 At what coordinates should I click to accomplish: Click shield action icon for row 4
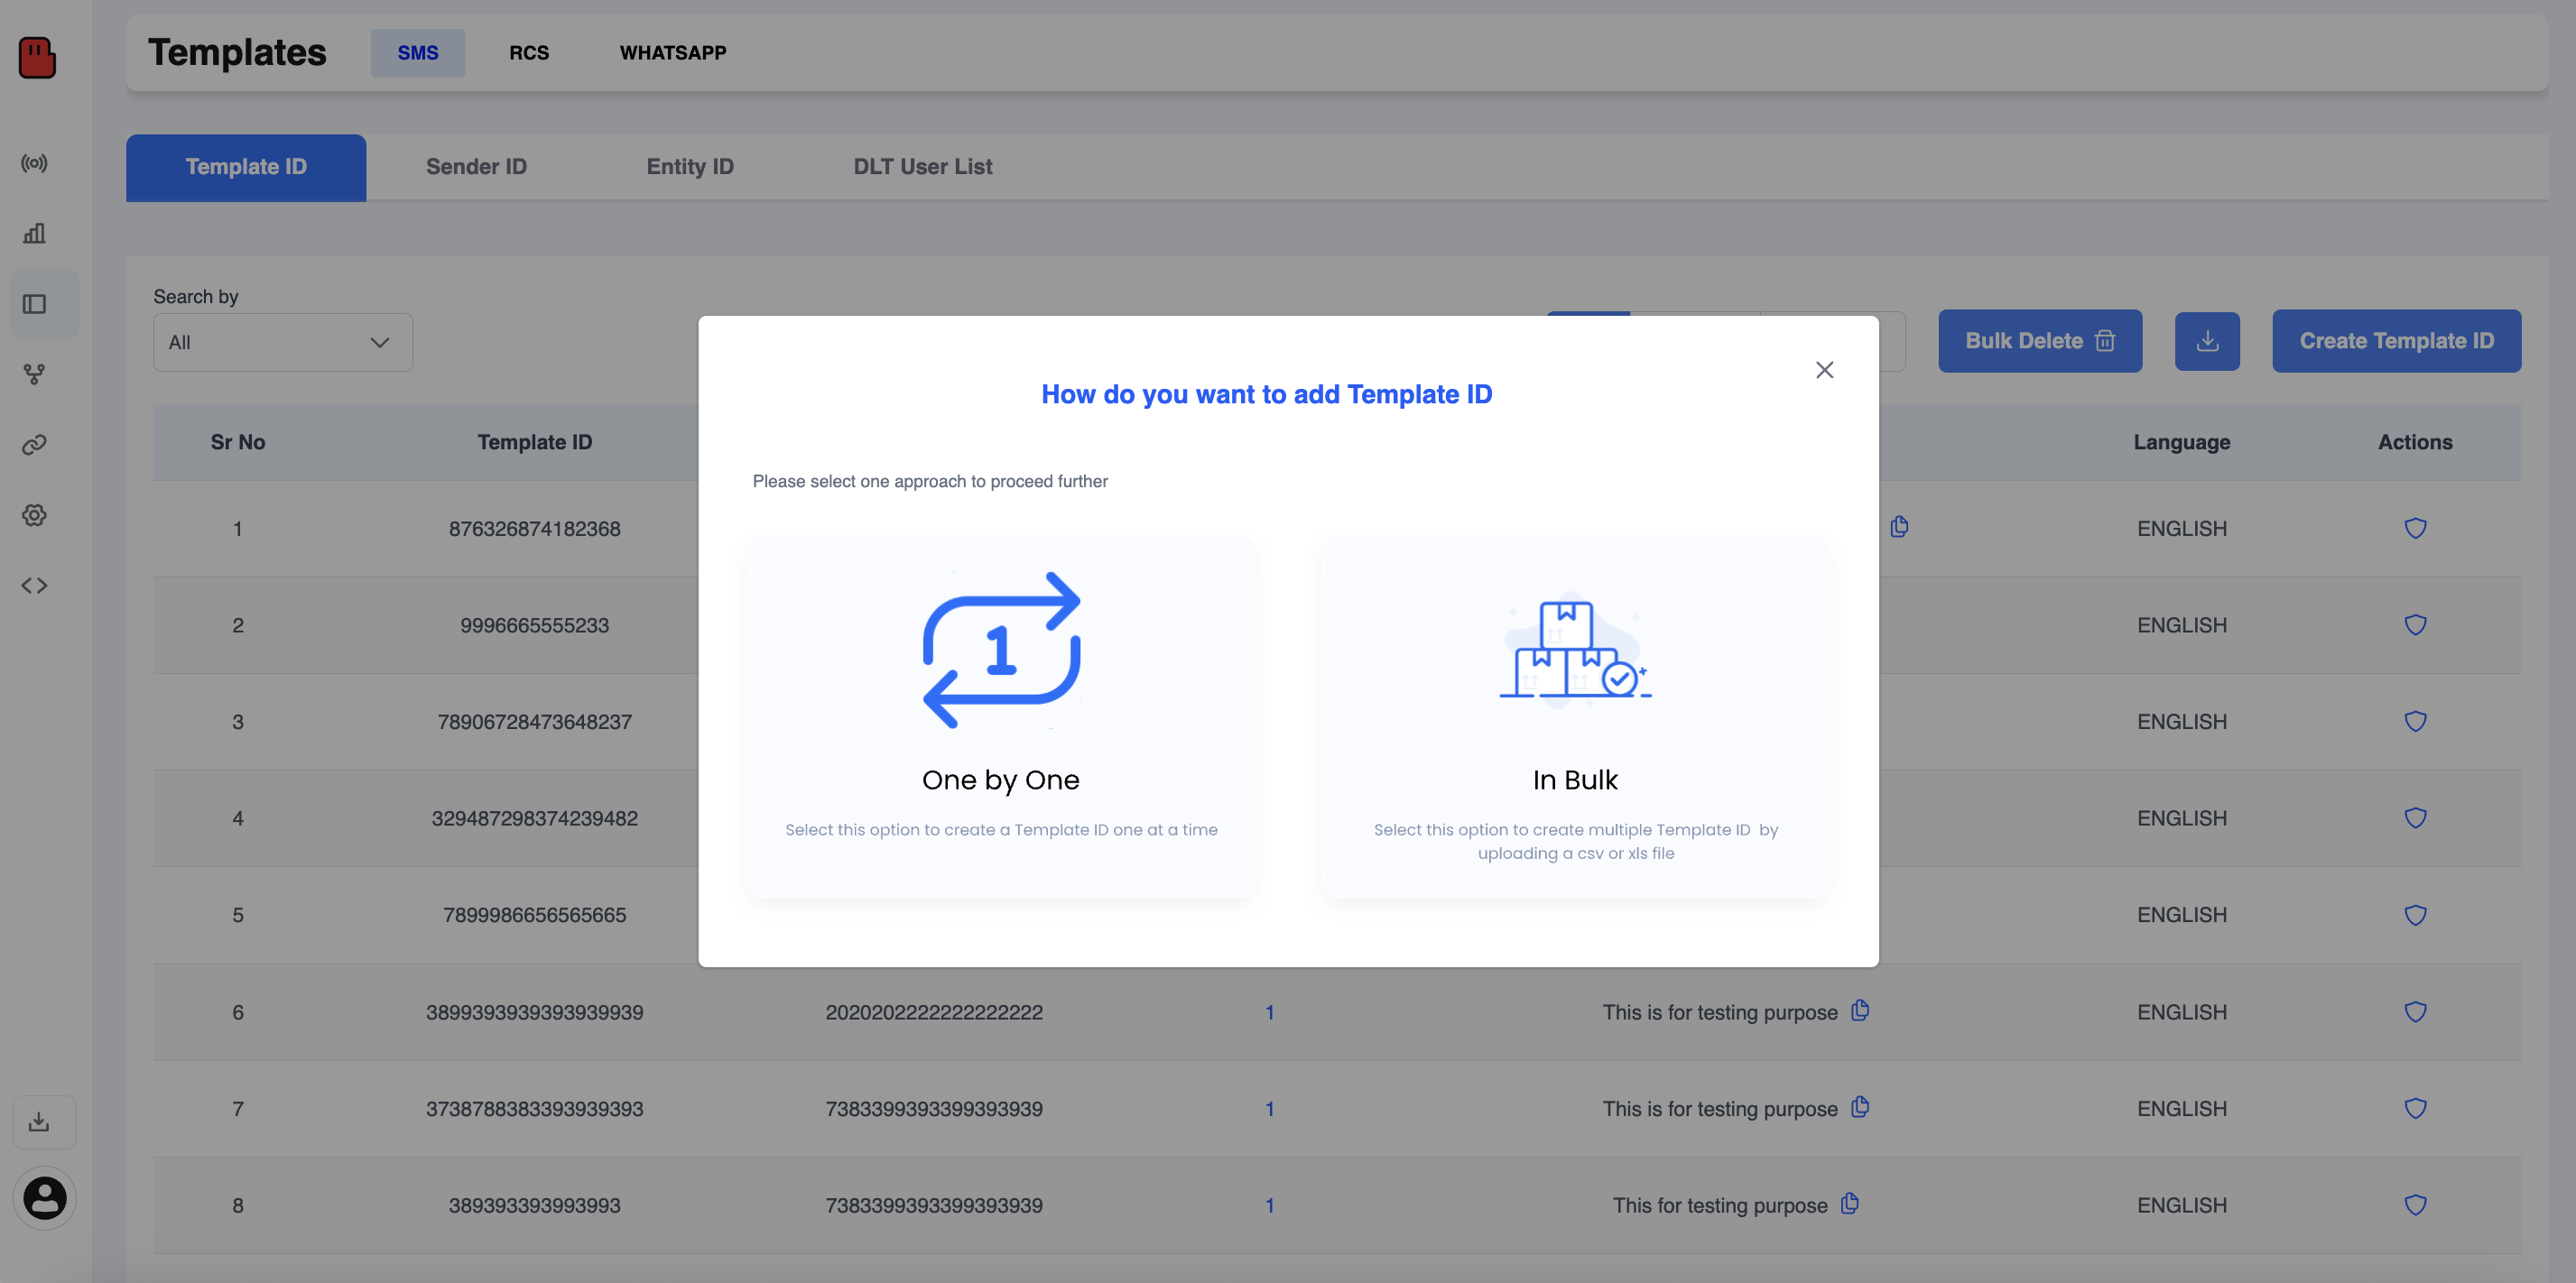click(x=2415, y=818)
